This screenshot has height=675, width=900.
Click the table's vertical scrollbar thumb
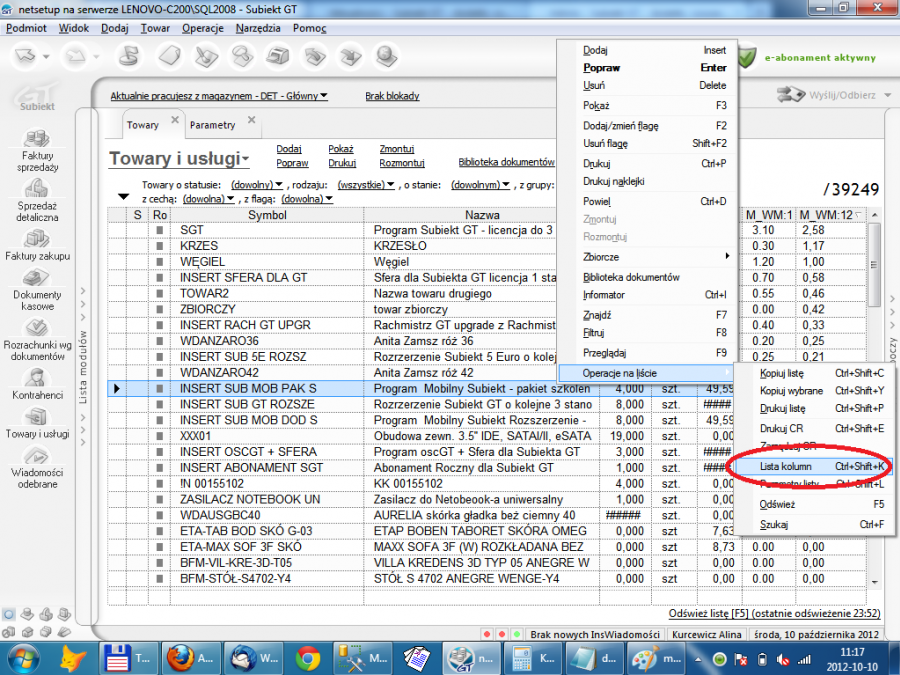click(874, 265)
